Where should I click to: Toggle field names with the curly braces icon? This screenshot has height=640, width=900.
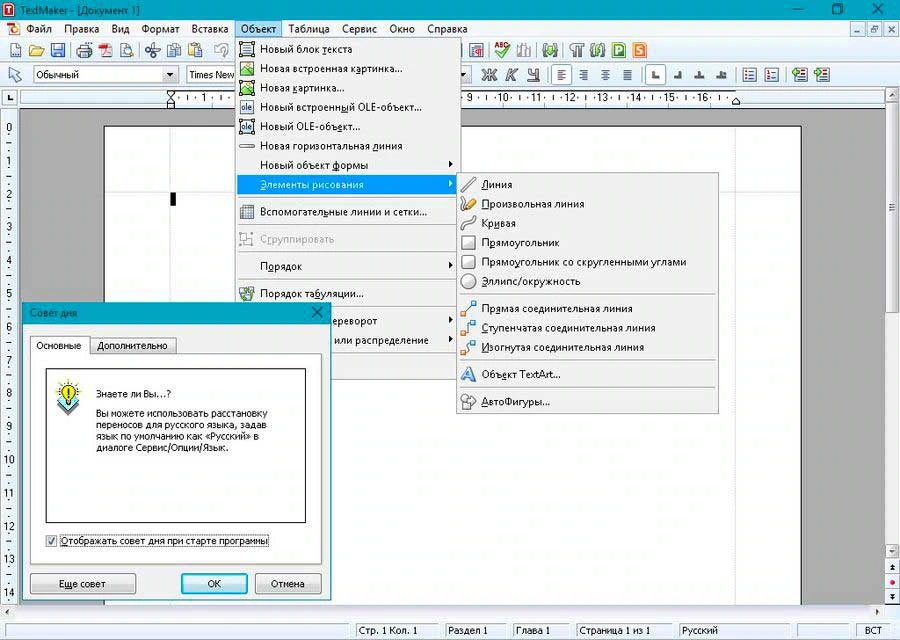click(598, 51)
